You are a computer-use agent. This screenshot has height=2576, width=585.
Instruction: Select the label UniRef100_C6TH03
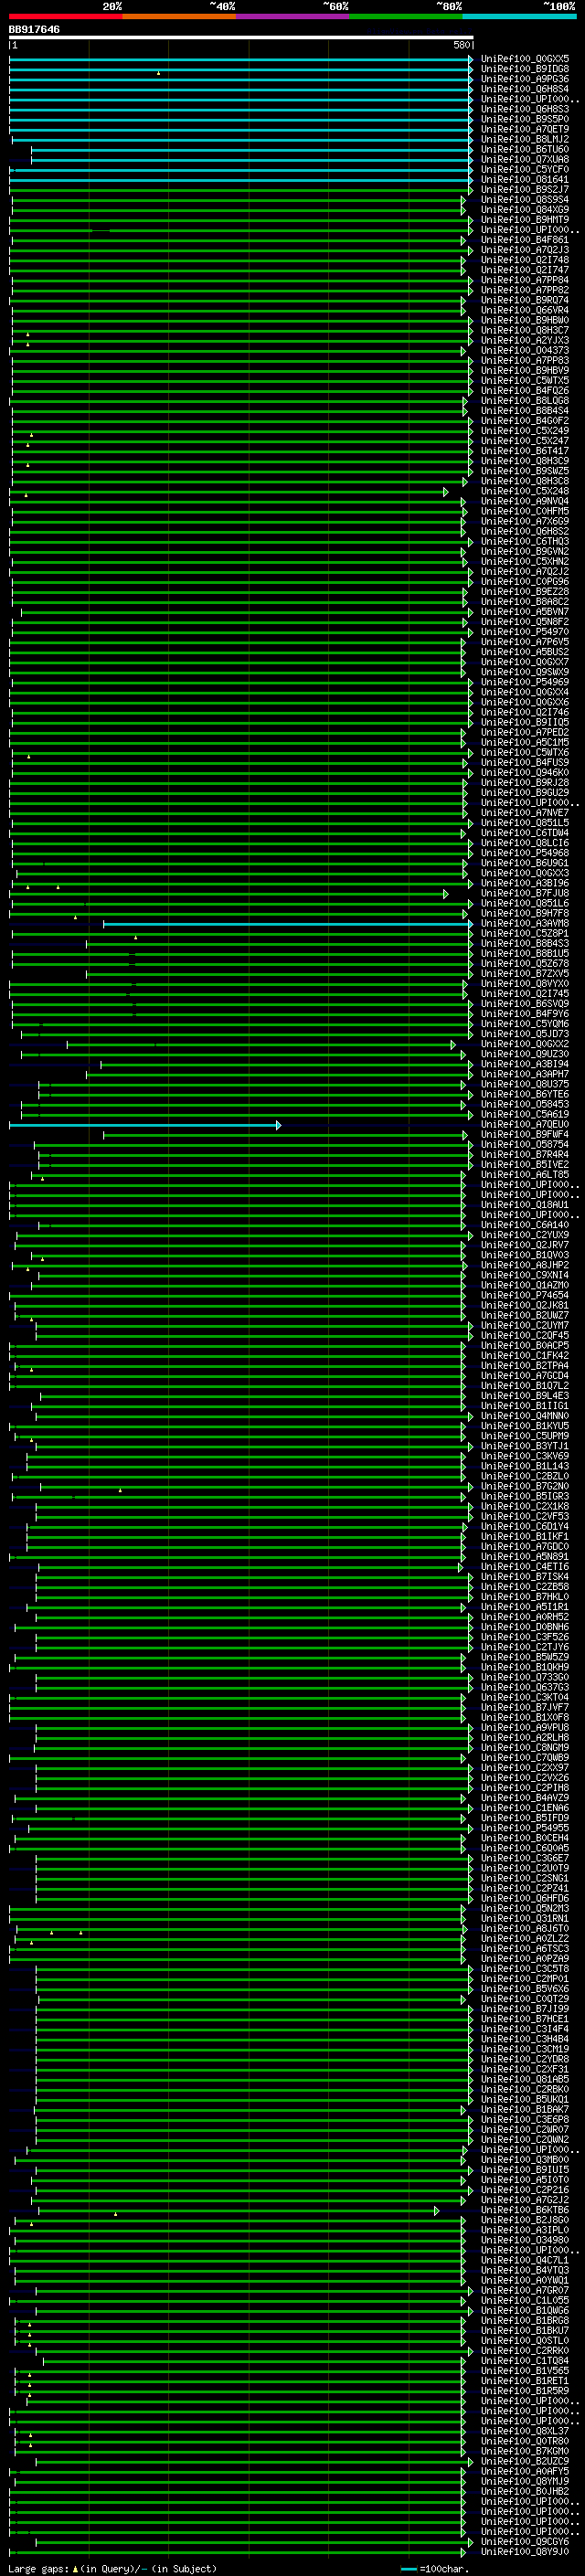pyautogui.click(x=524, y=542)
